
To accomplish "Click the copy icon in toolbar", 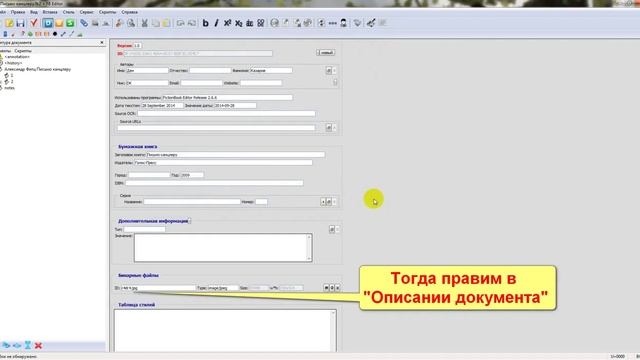I will point(156,23).
